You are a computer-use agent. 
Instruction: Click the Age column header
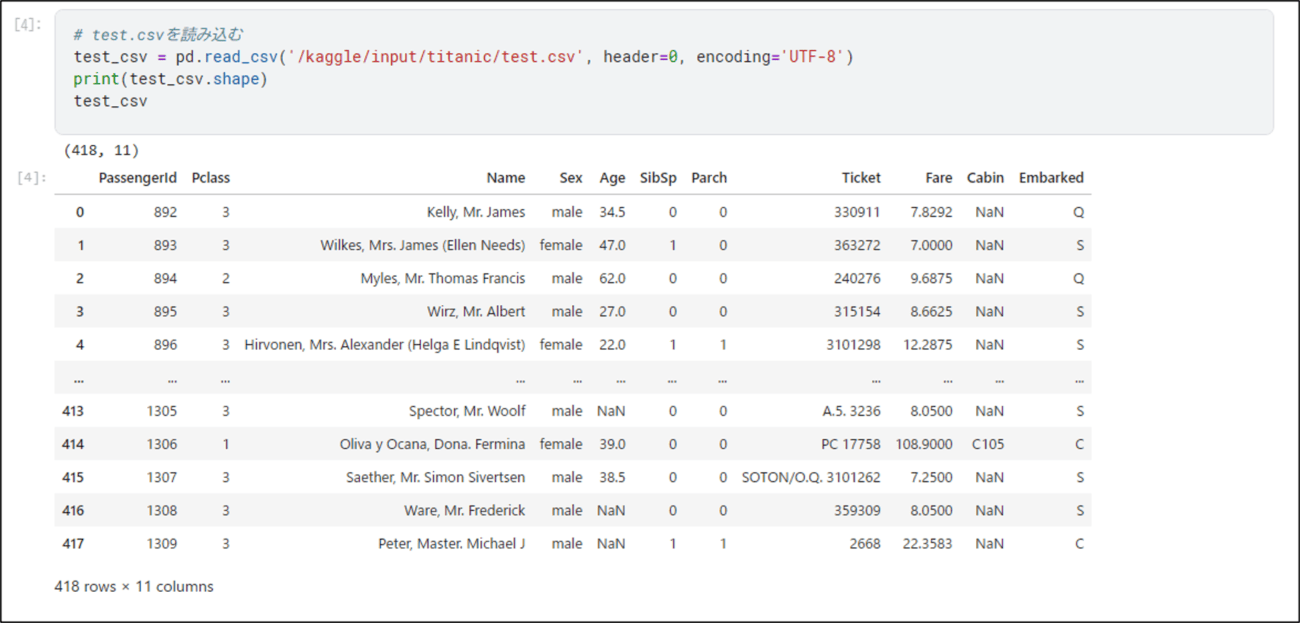point(612,178)
